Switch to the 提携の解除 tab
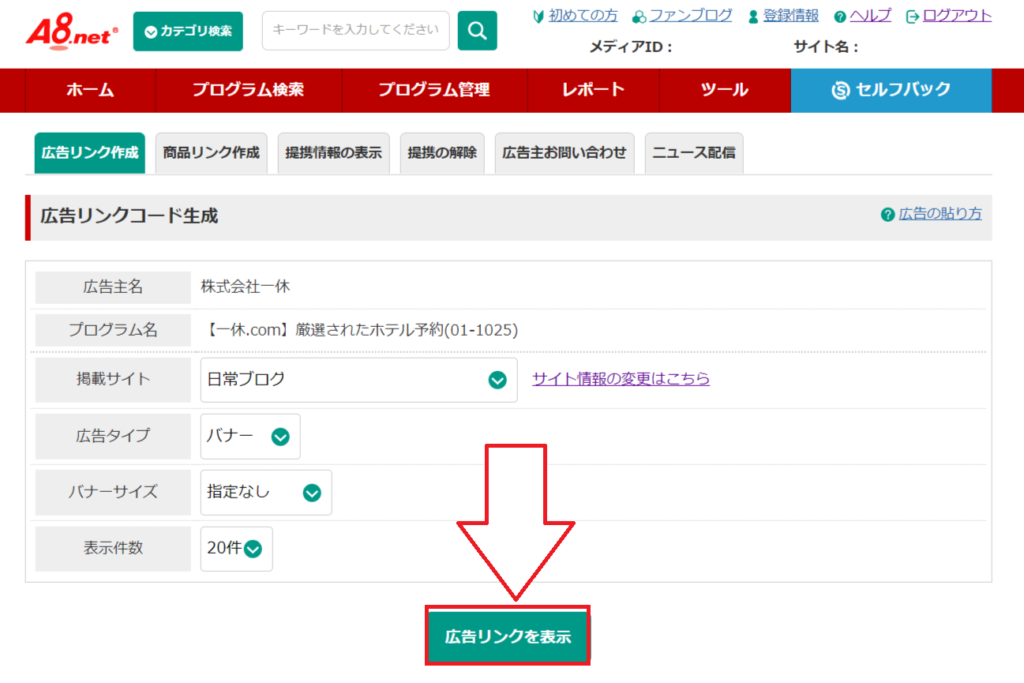Screen dimensions: 1024x683 click(442, 153)
